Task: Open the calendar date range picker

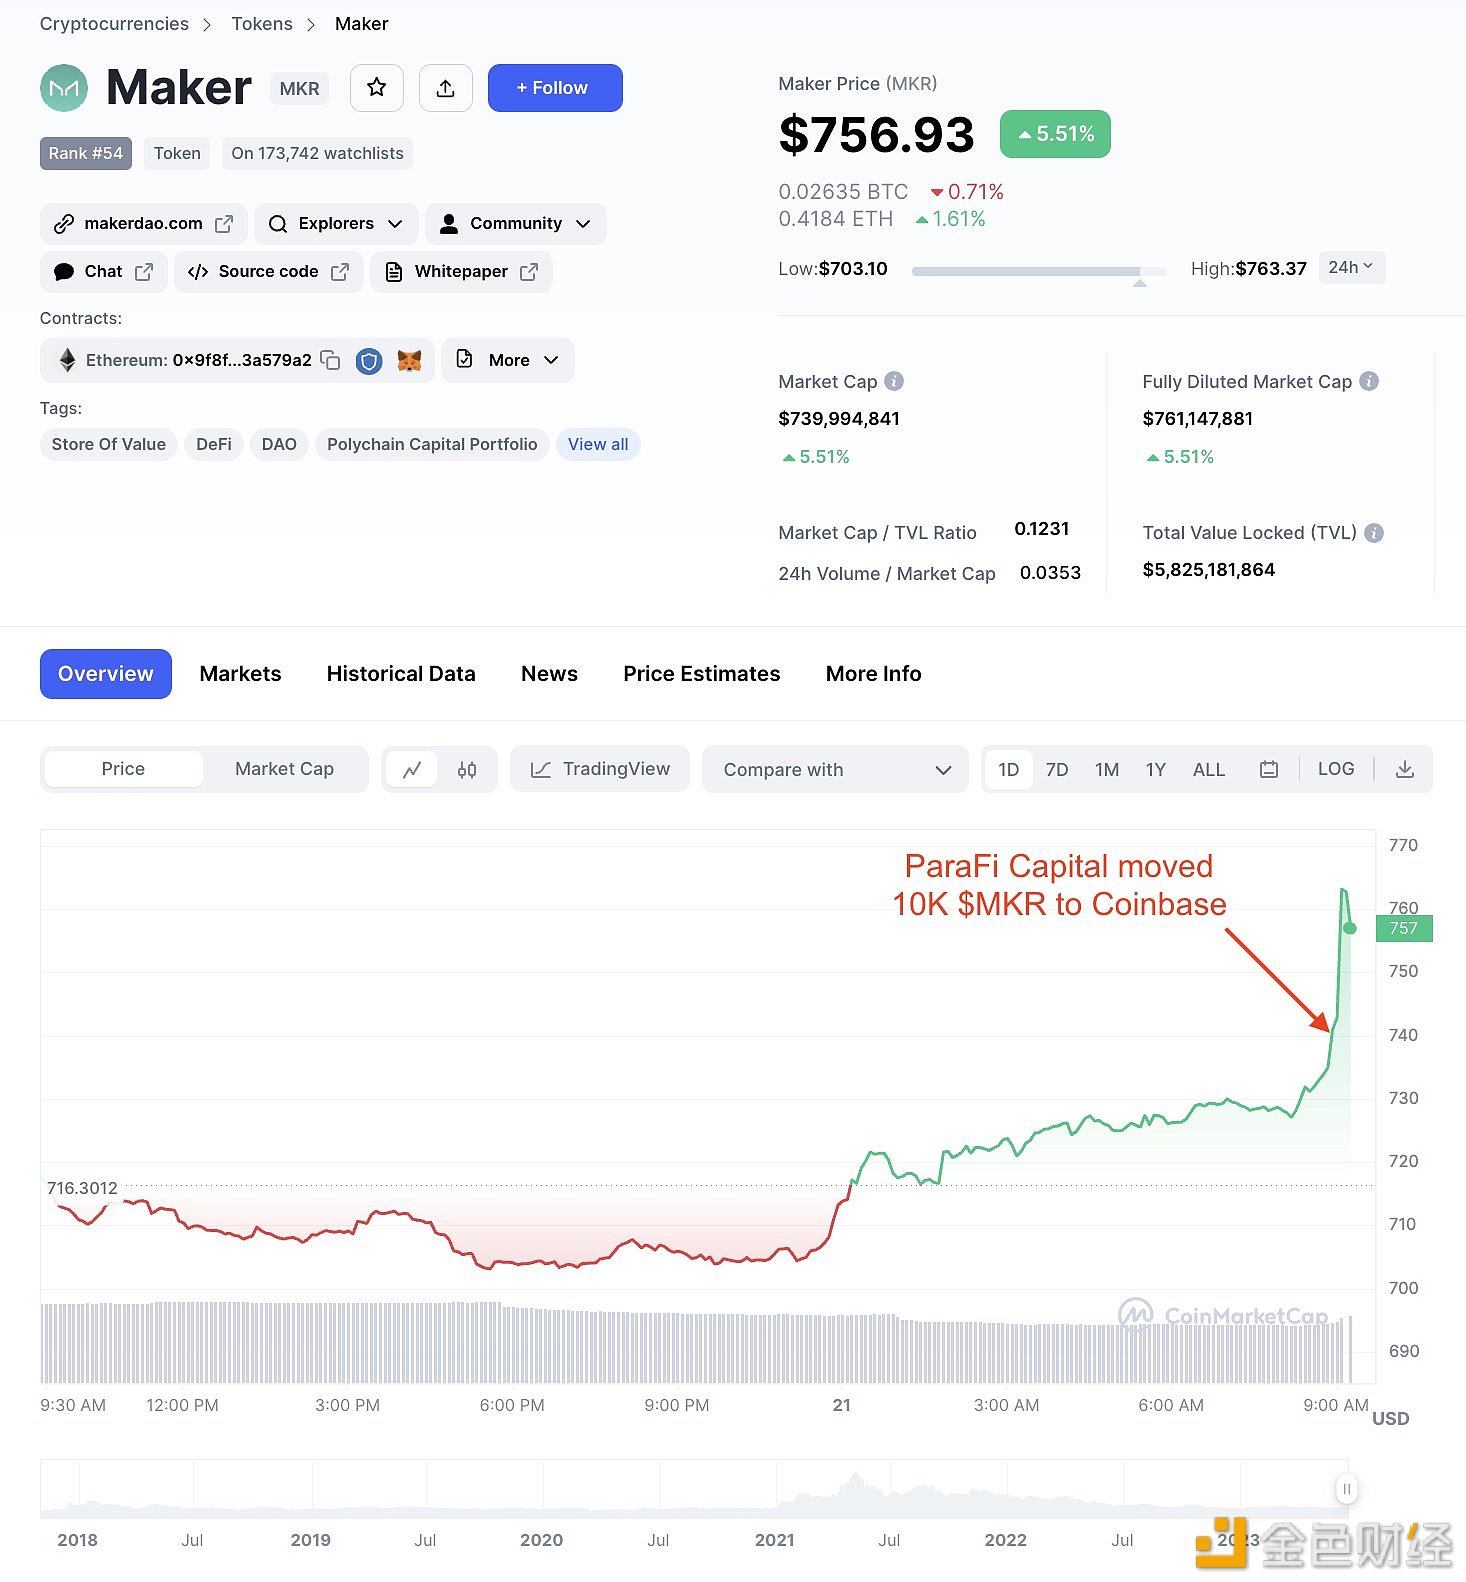Action: (1269, 769)
